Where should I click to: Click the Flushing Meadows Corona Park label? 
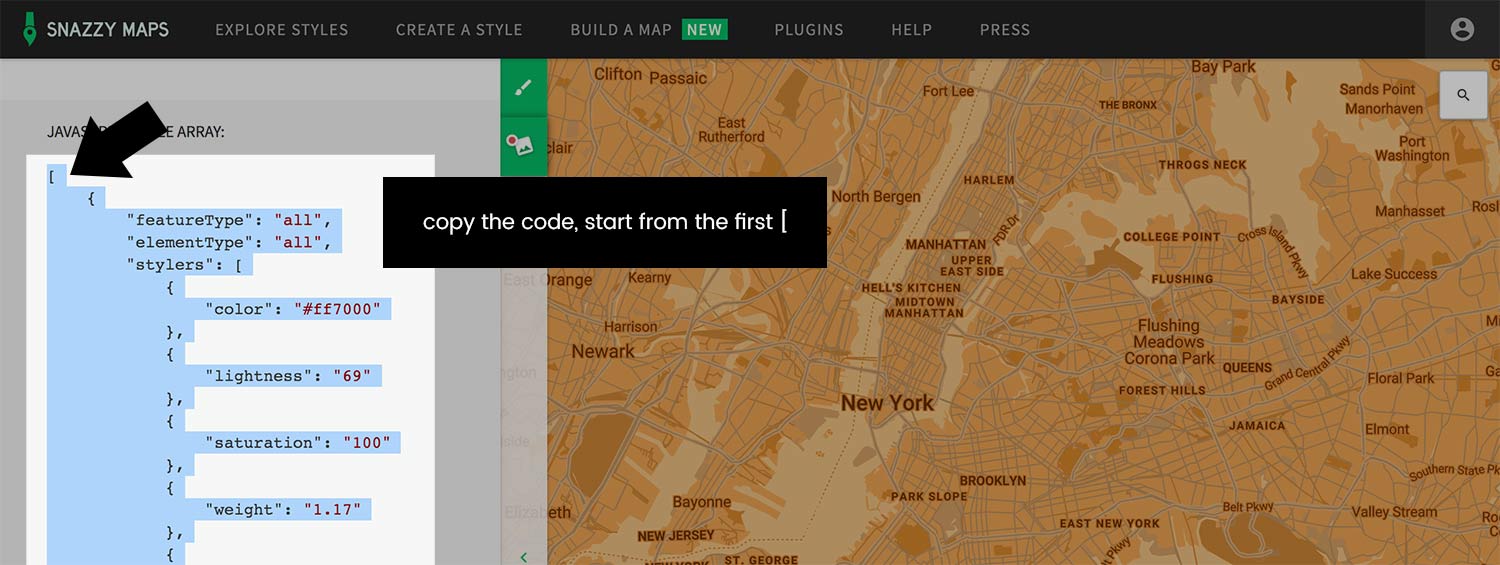pyautogui.click(x=1169, y=341)
